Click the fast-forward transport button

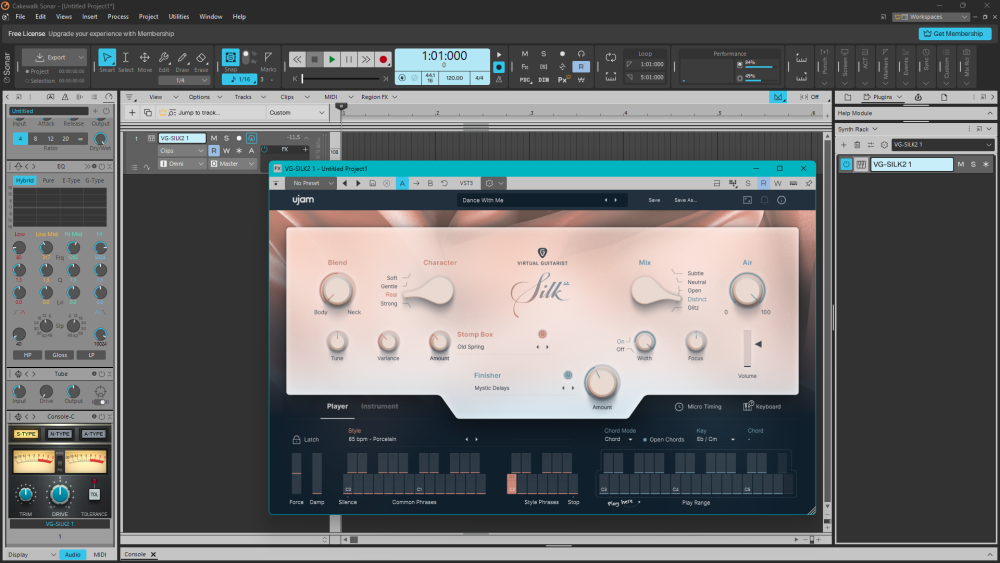click(x=366, y=59)
